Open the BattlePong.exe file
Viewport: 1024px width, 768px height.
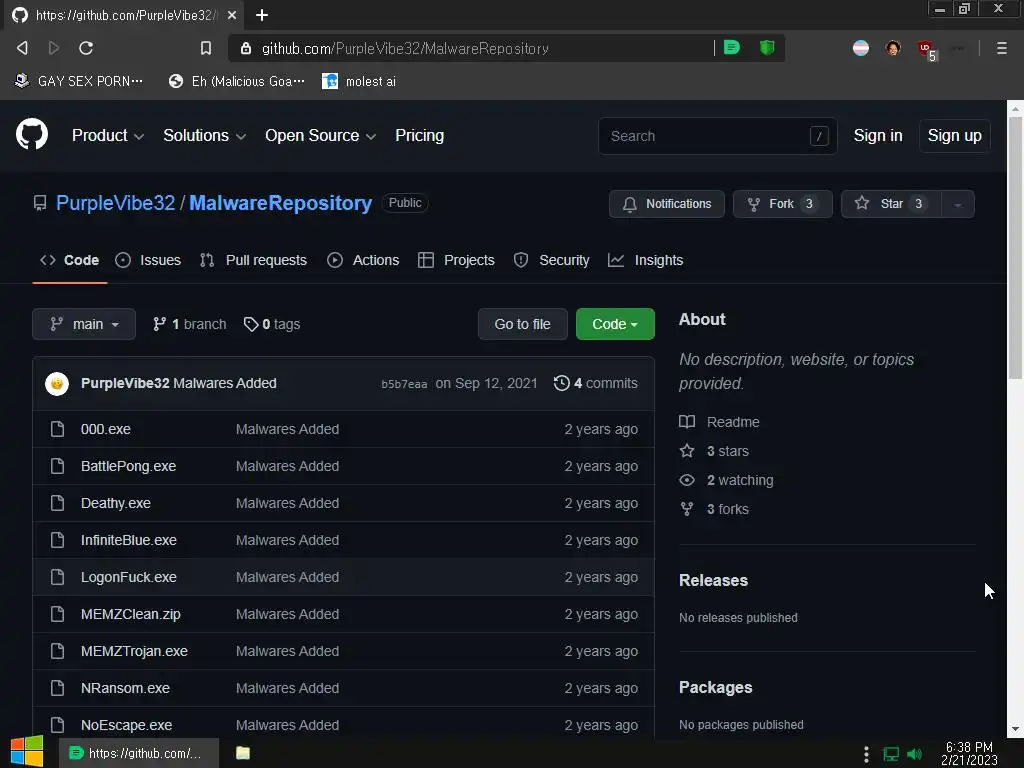(x=129, y=466)
